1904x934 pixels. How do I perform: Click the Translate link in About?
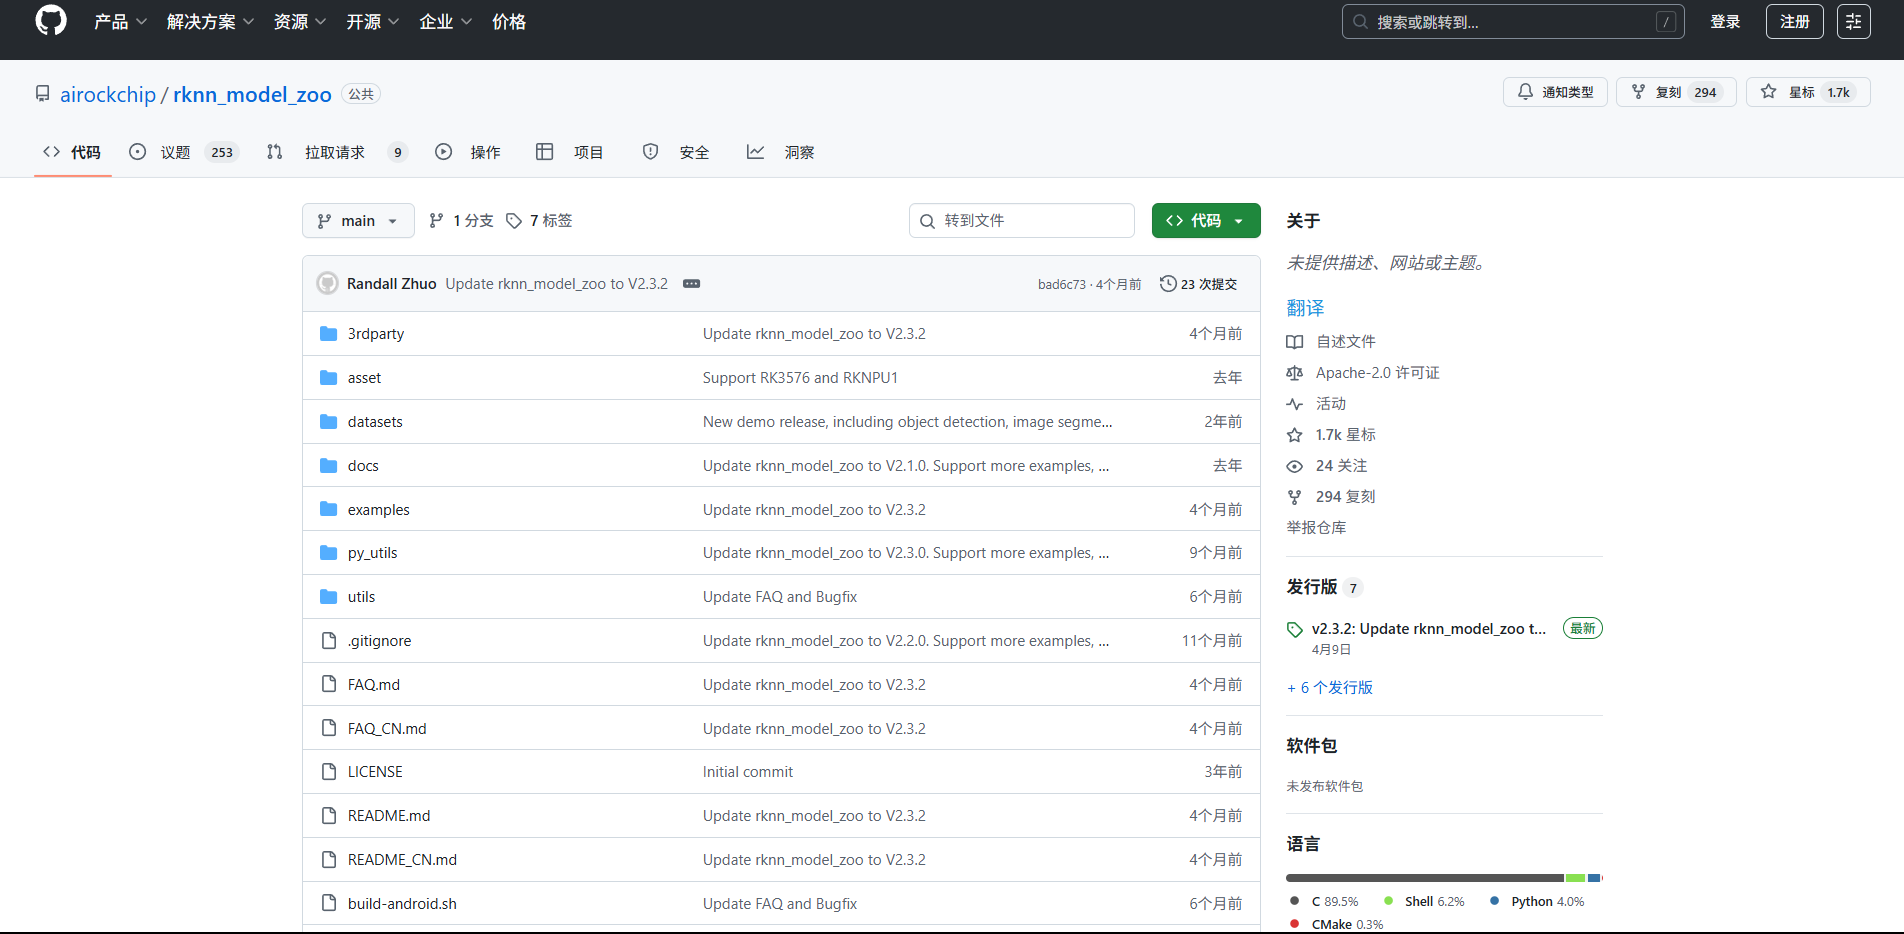(1305, 308)
